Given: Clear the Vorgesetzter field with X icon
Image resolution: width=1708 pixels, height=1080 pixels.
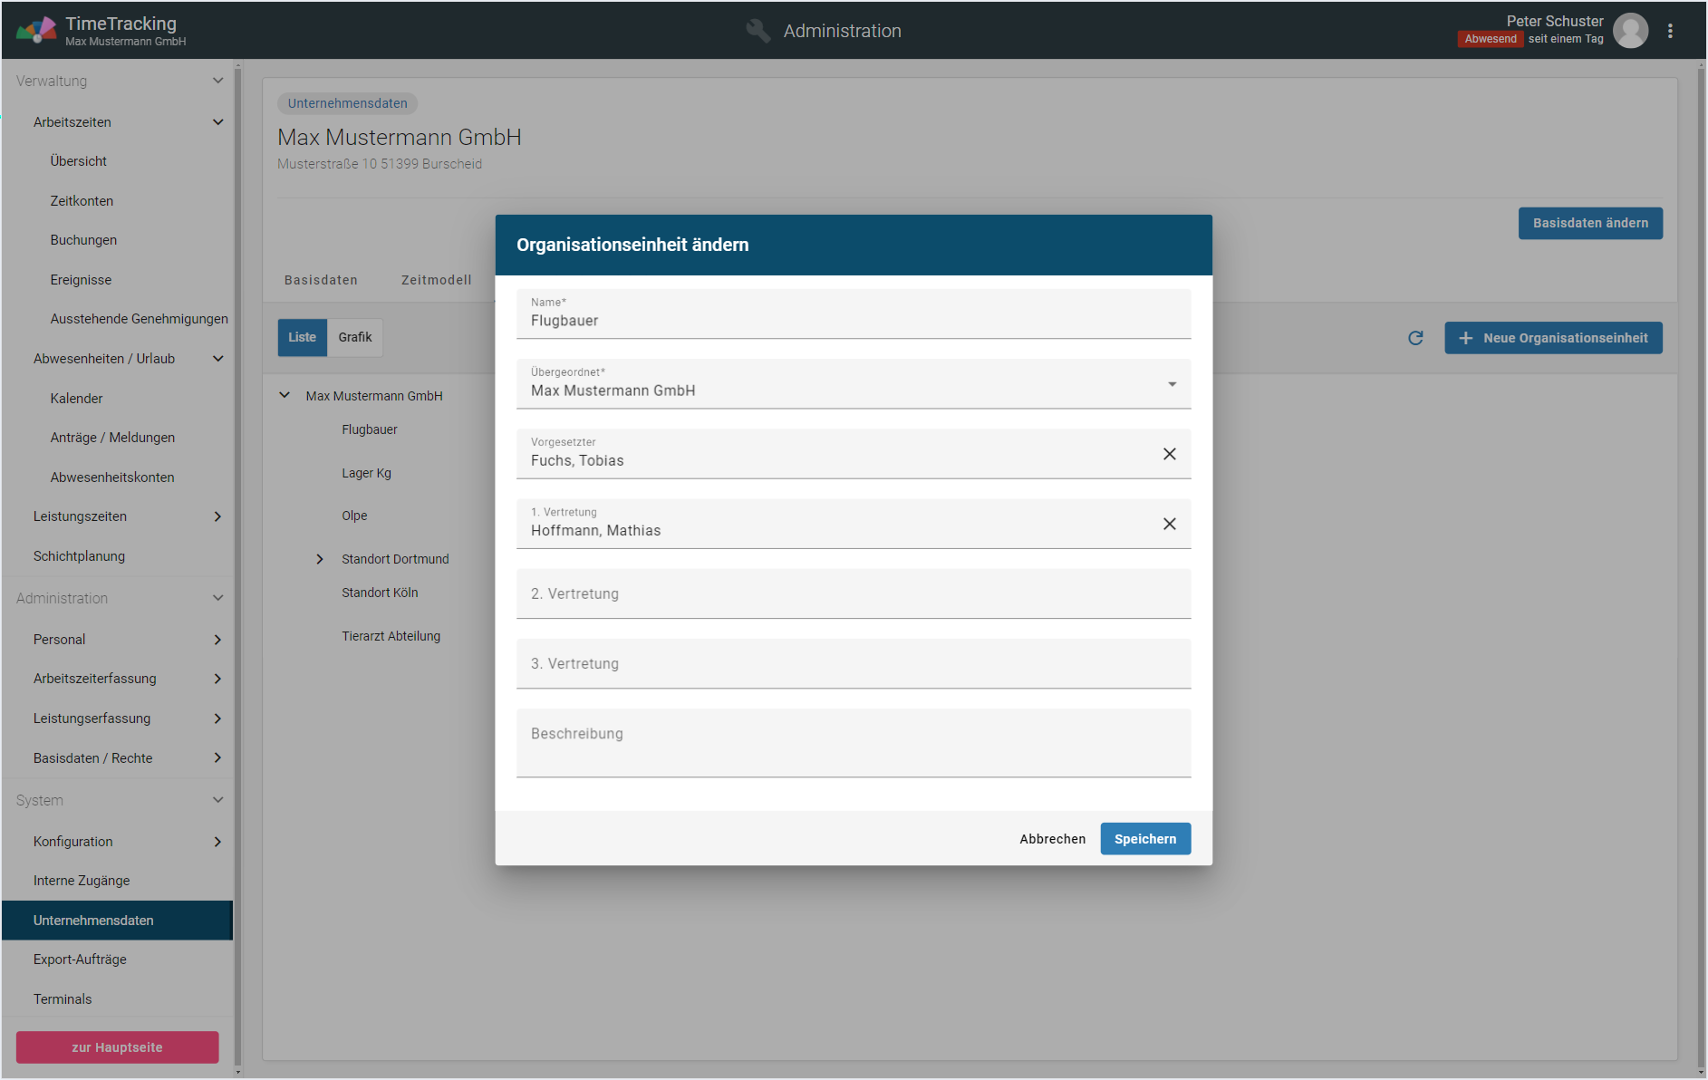Looking at the screenshot, I should (1169, 454).
